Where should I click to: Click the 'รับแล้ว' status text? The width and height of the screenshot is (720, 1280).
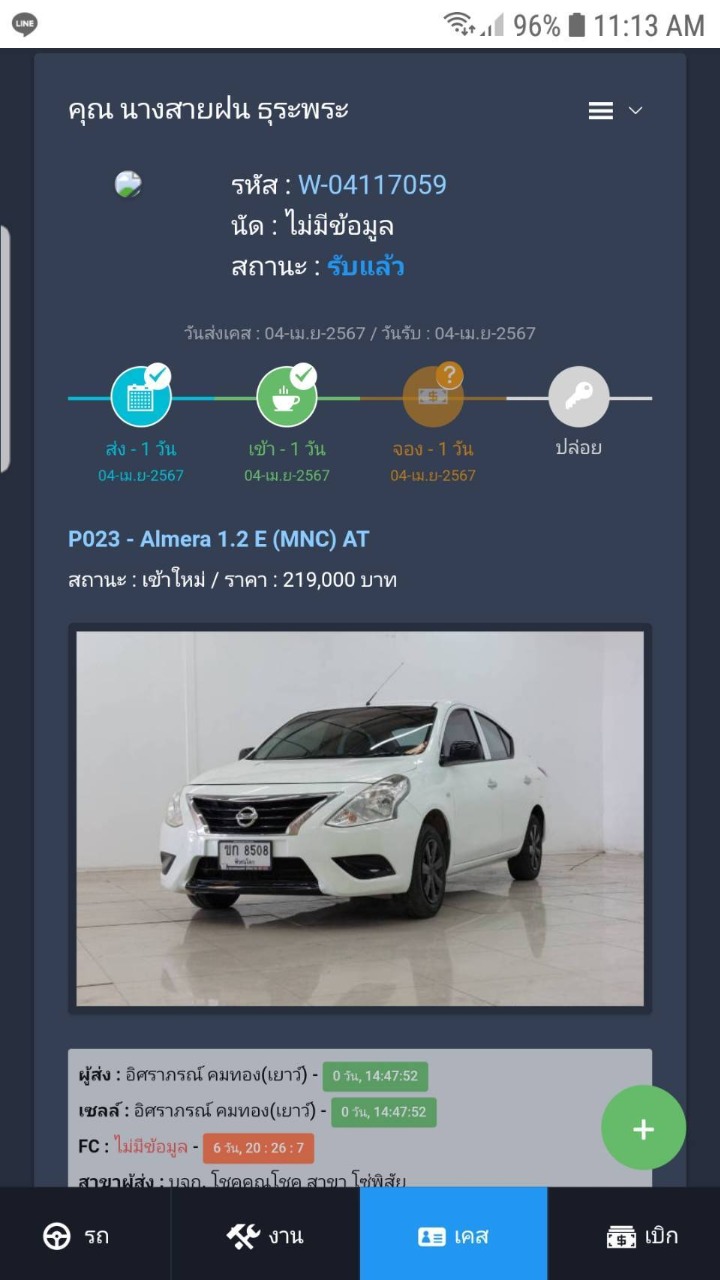(365, 267)
